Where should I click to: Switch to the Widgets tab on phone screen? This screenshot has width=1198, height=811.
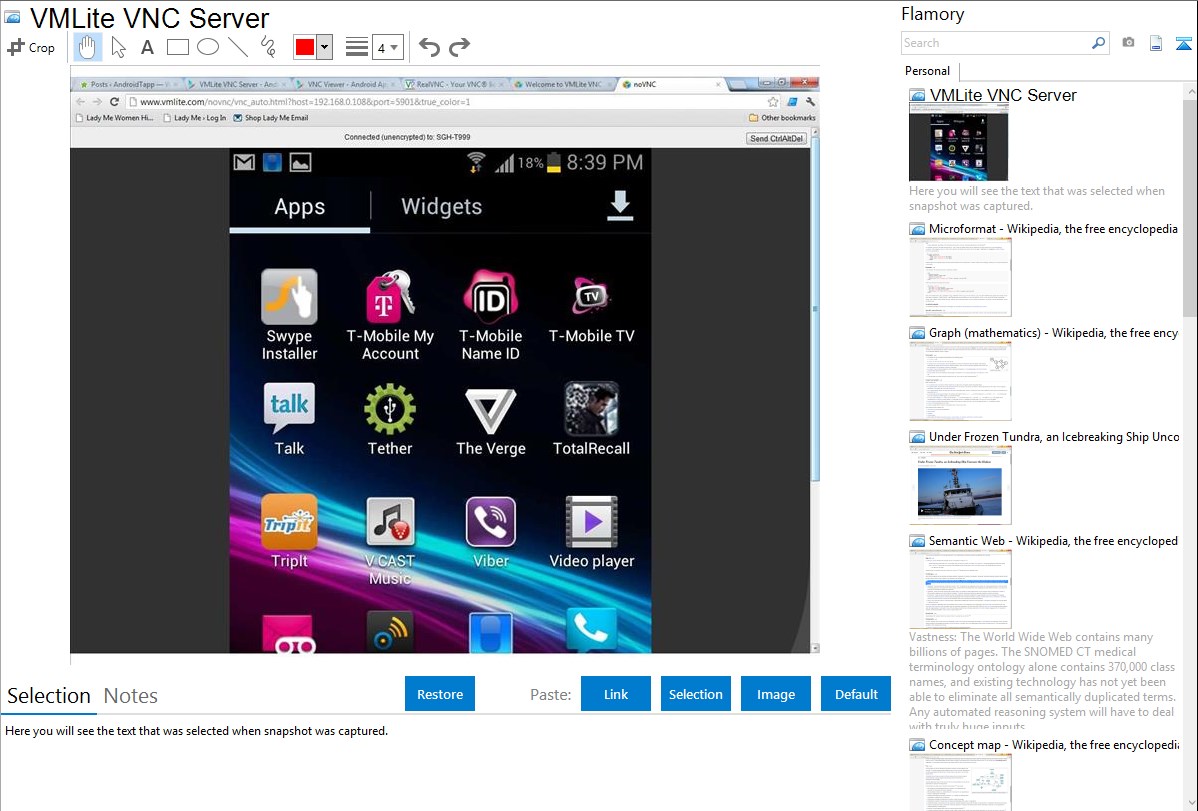442,206
